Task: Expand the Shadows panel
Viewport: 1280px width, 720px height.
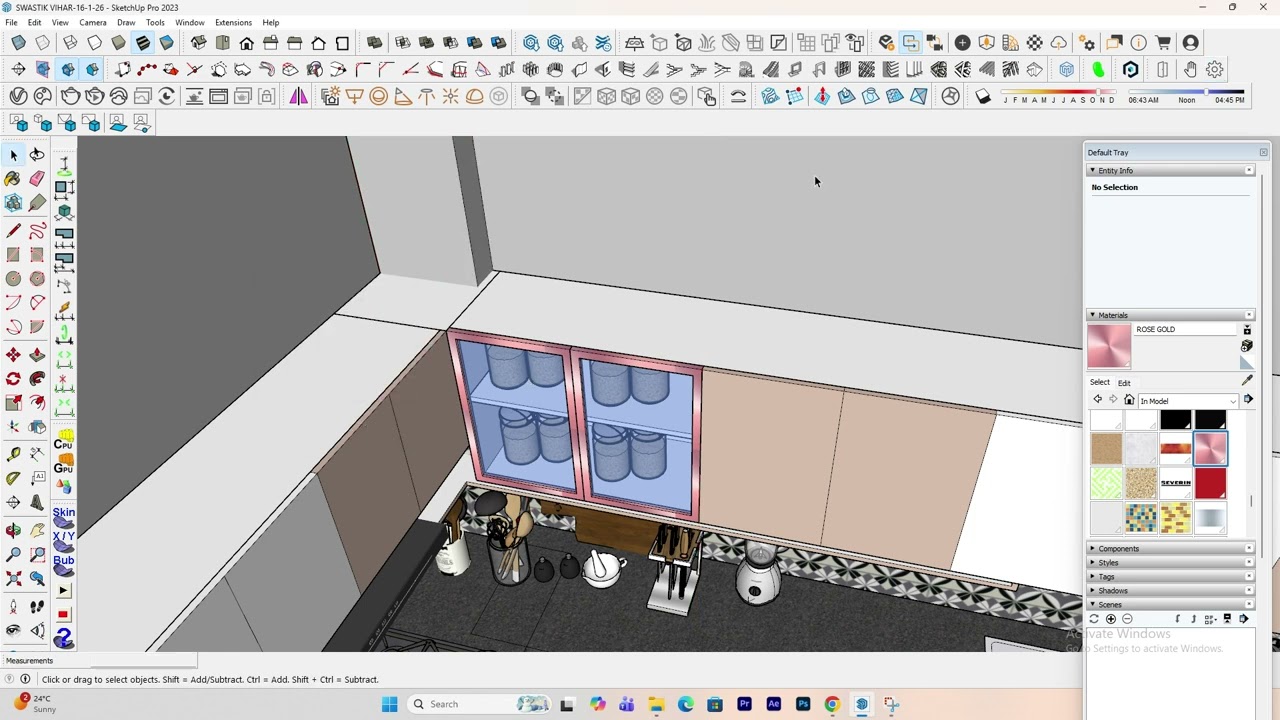Action: coord(1170,591)
